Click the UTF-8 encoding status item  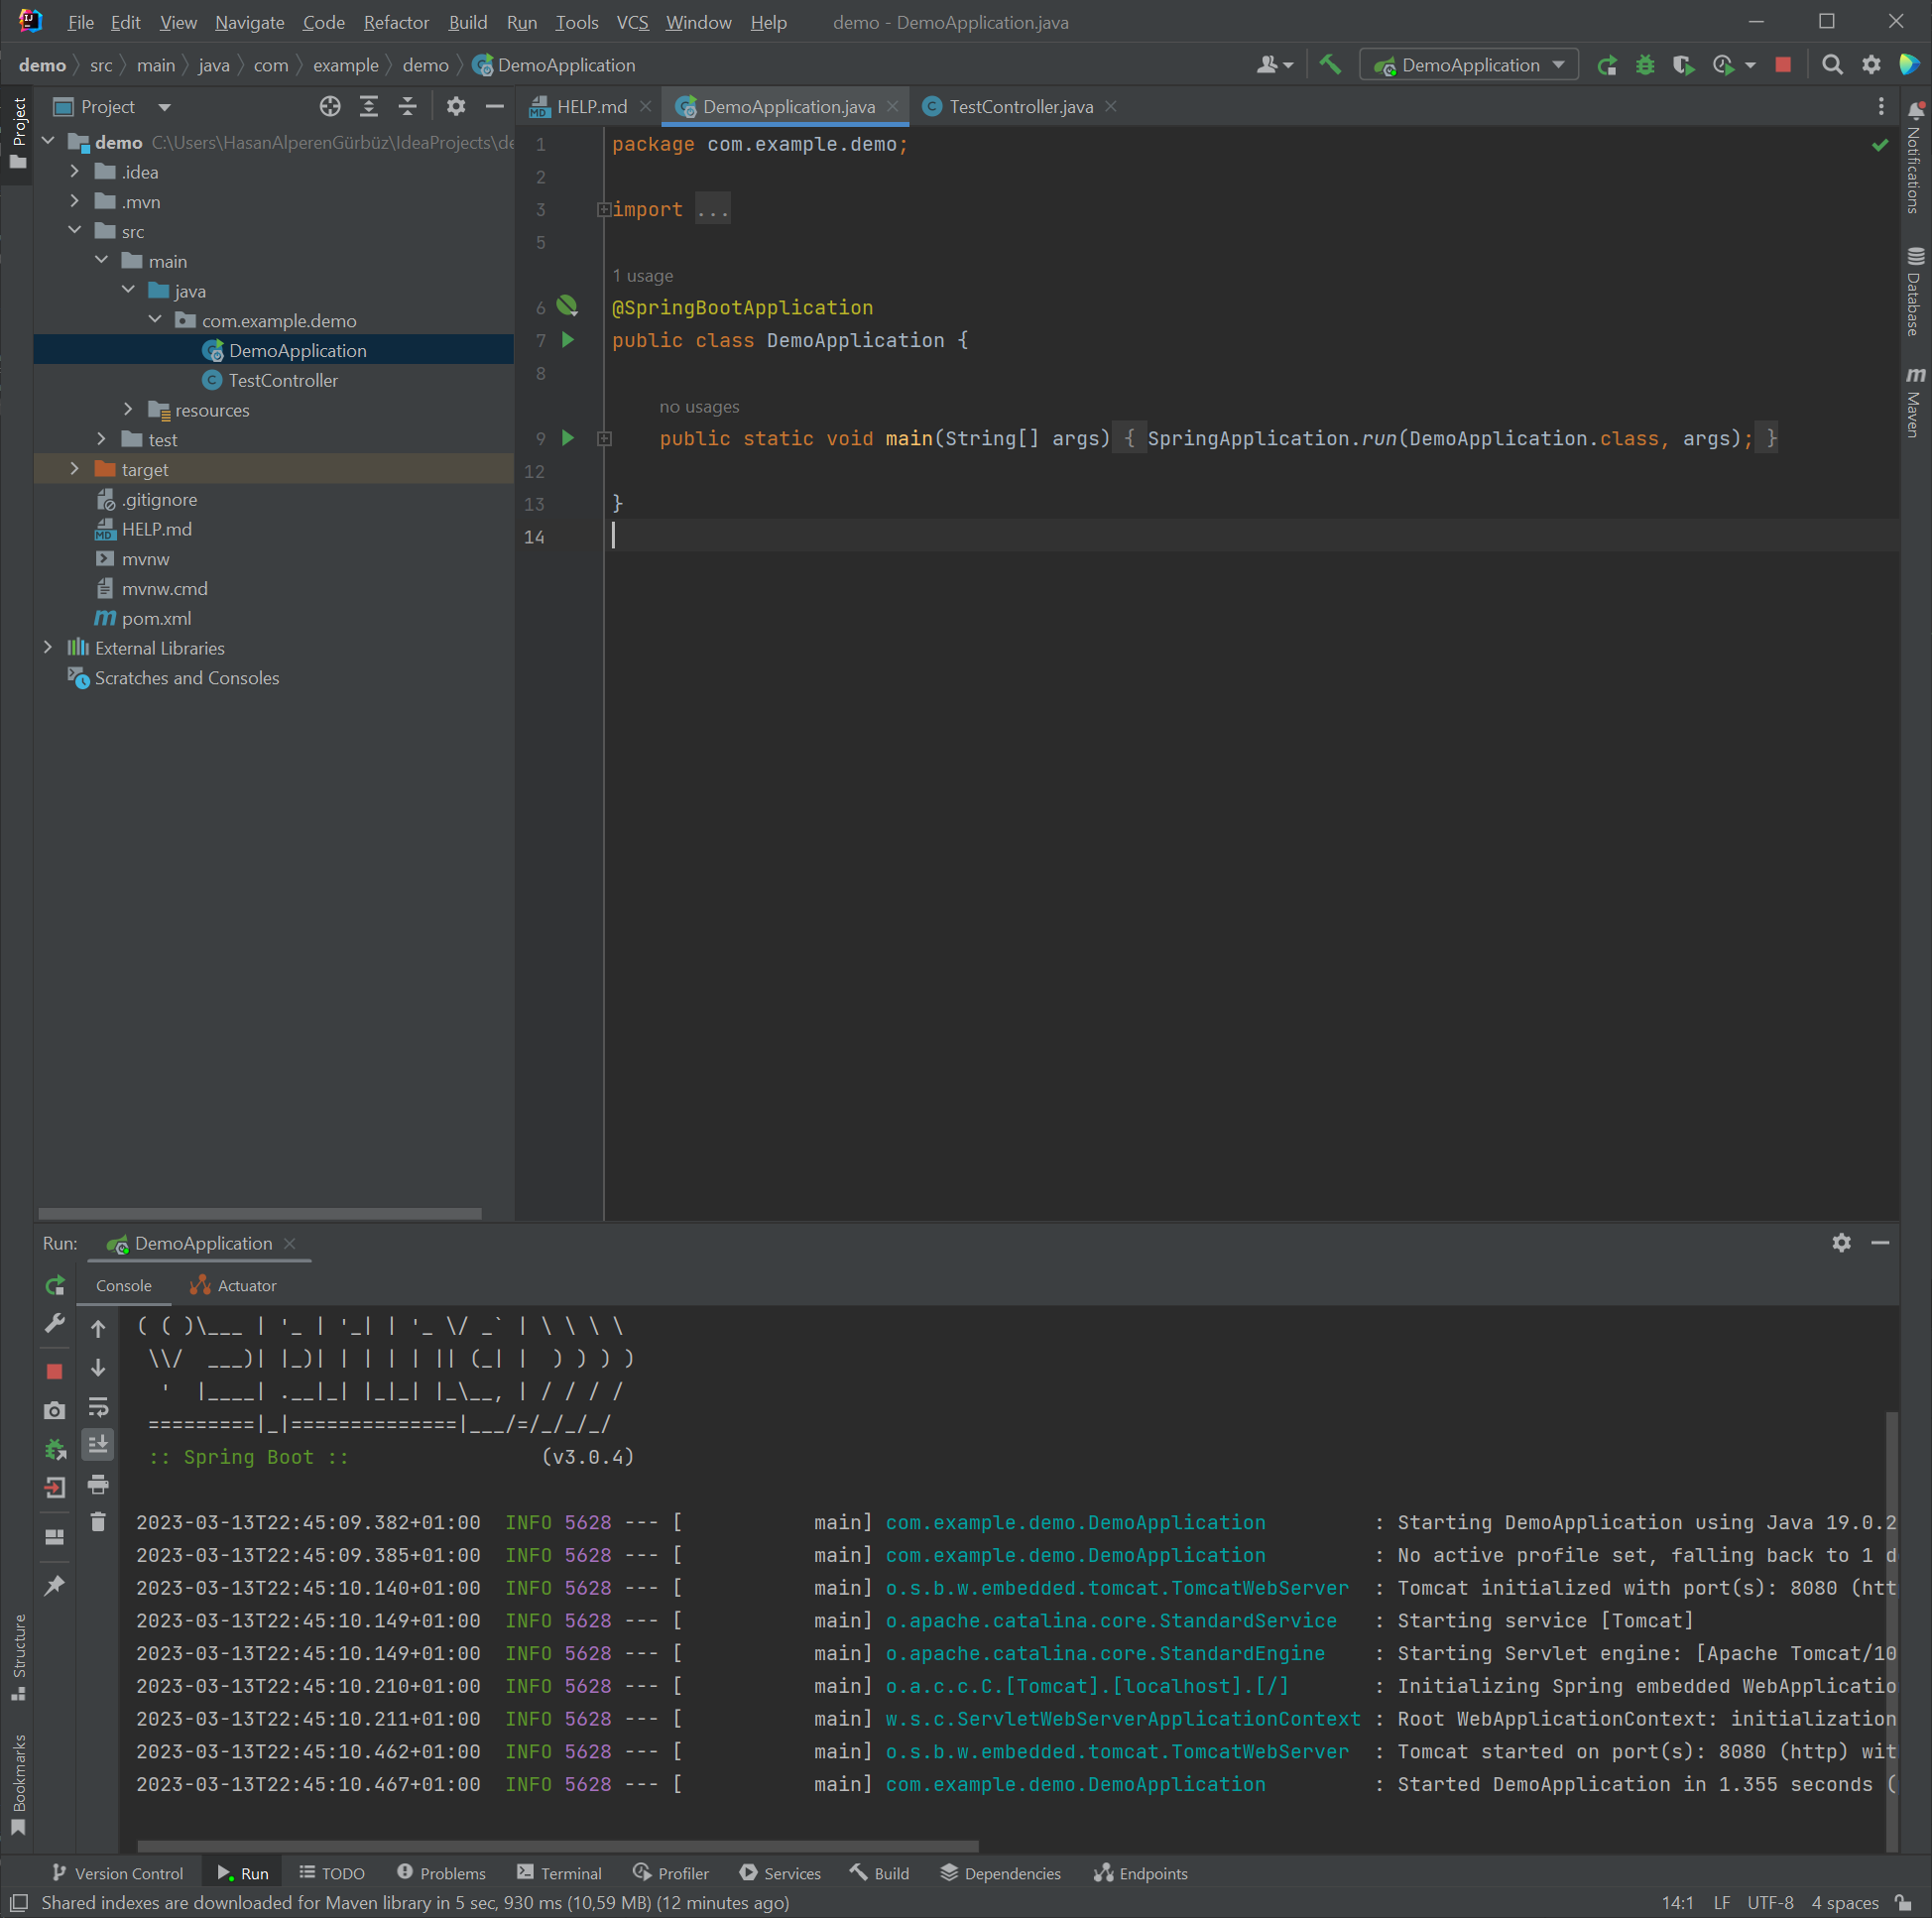click(x=1769, y=1902)
